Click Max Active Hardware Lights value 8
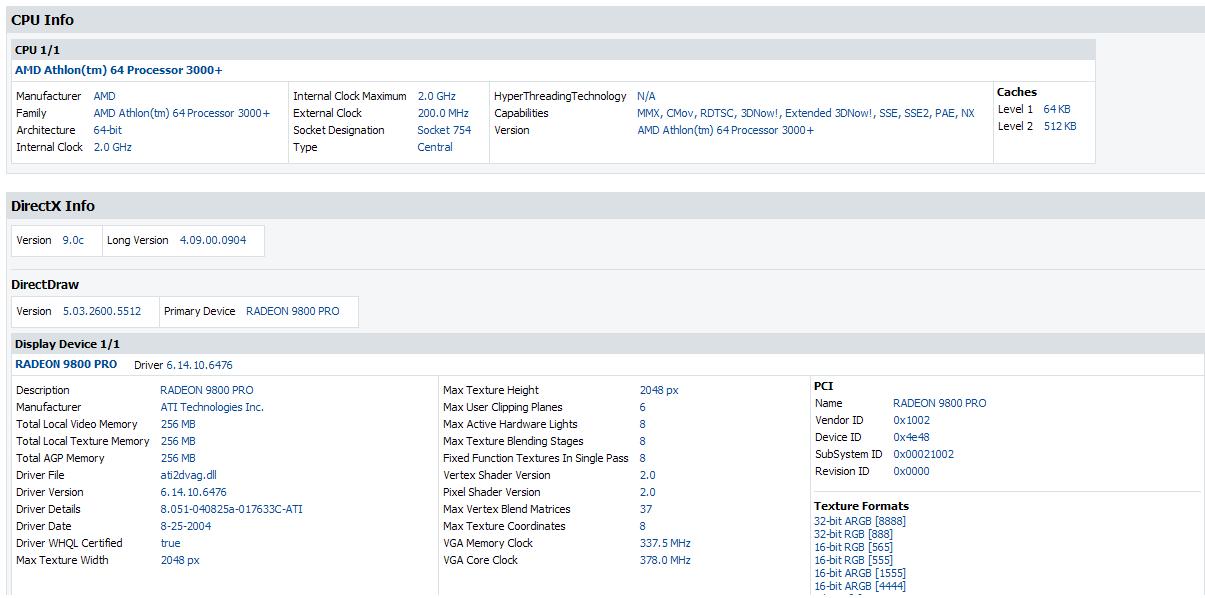 coord(643,424)
